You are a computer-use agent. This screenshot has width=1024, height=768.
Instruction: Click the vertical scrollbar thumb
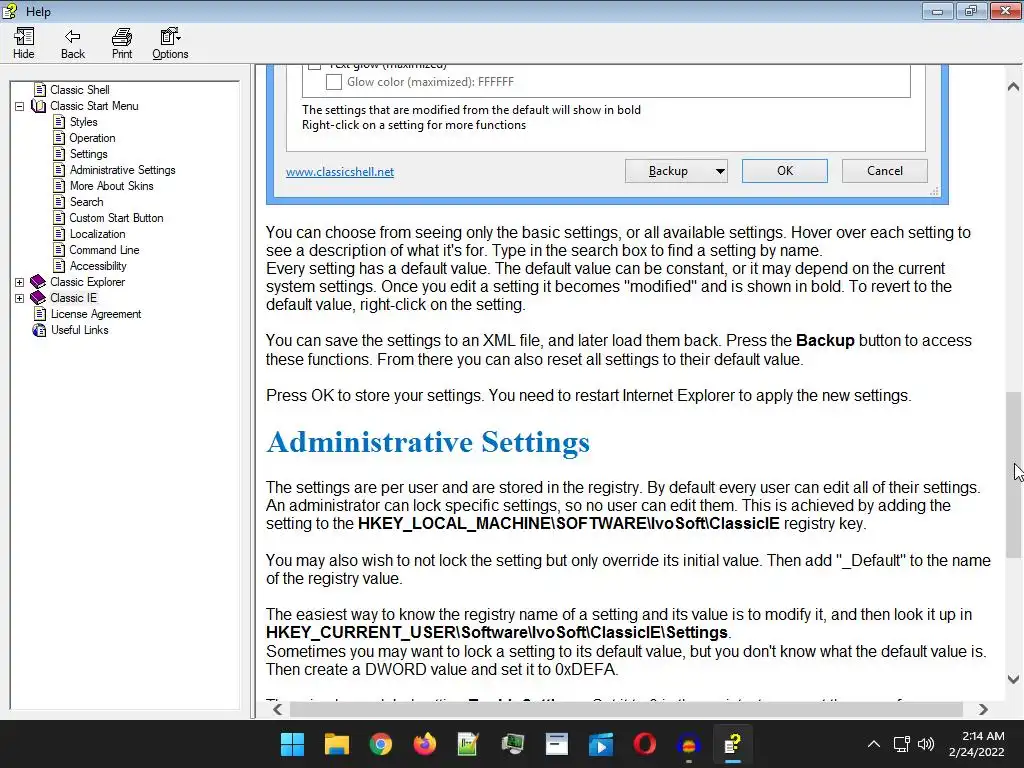[x=1013, y=475]
